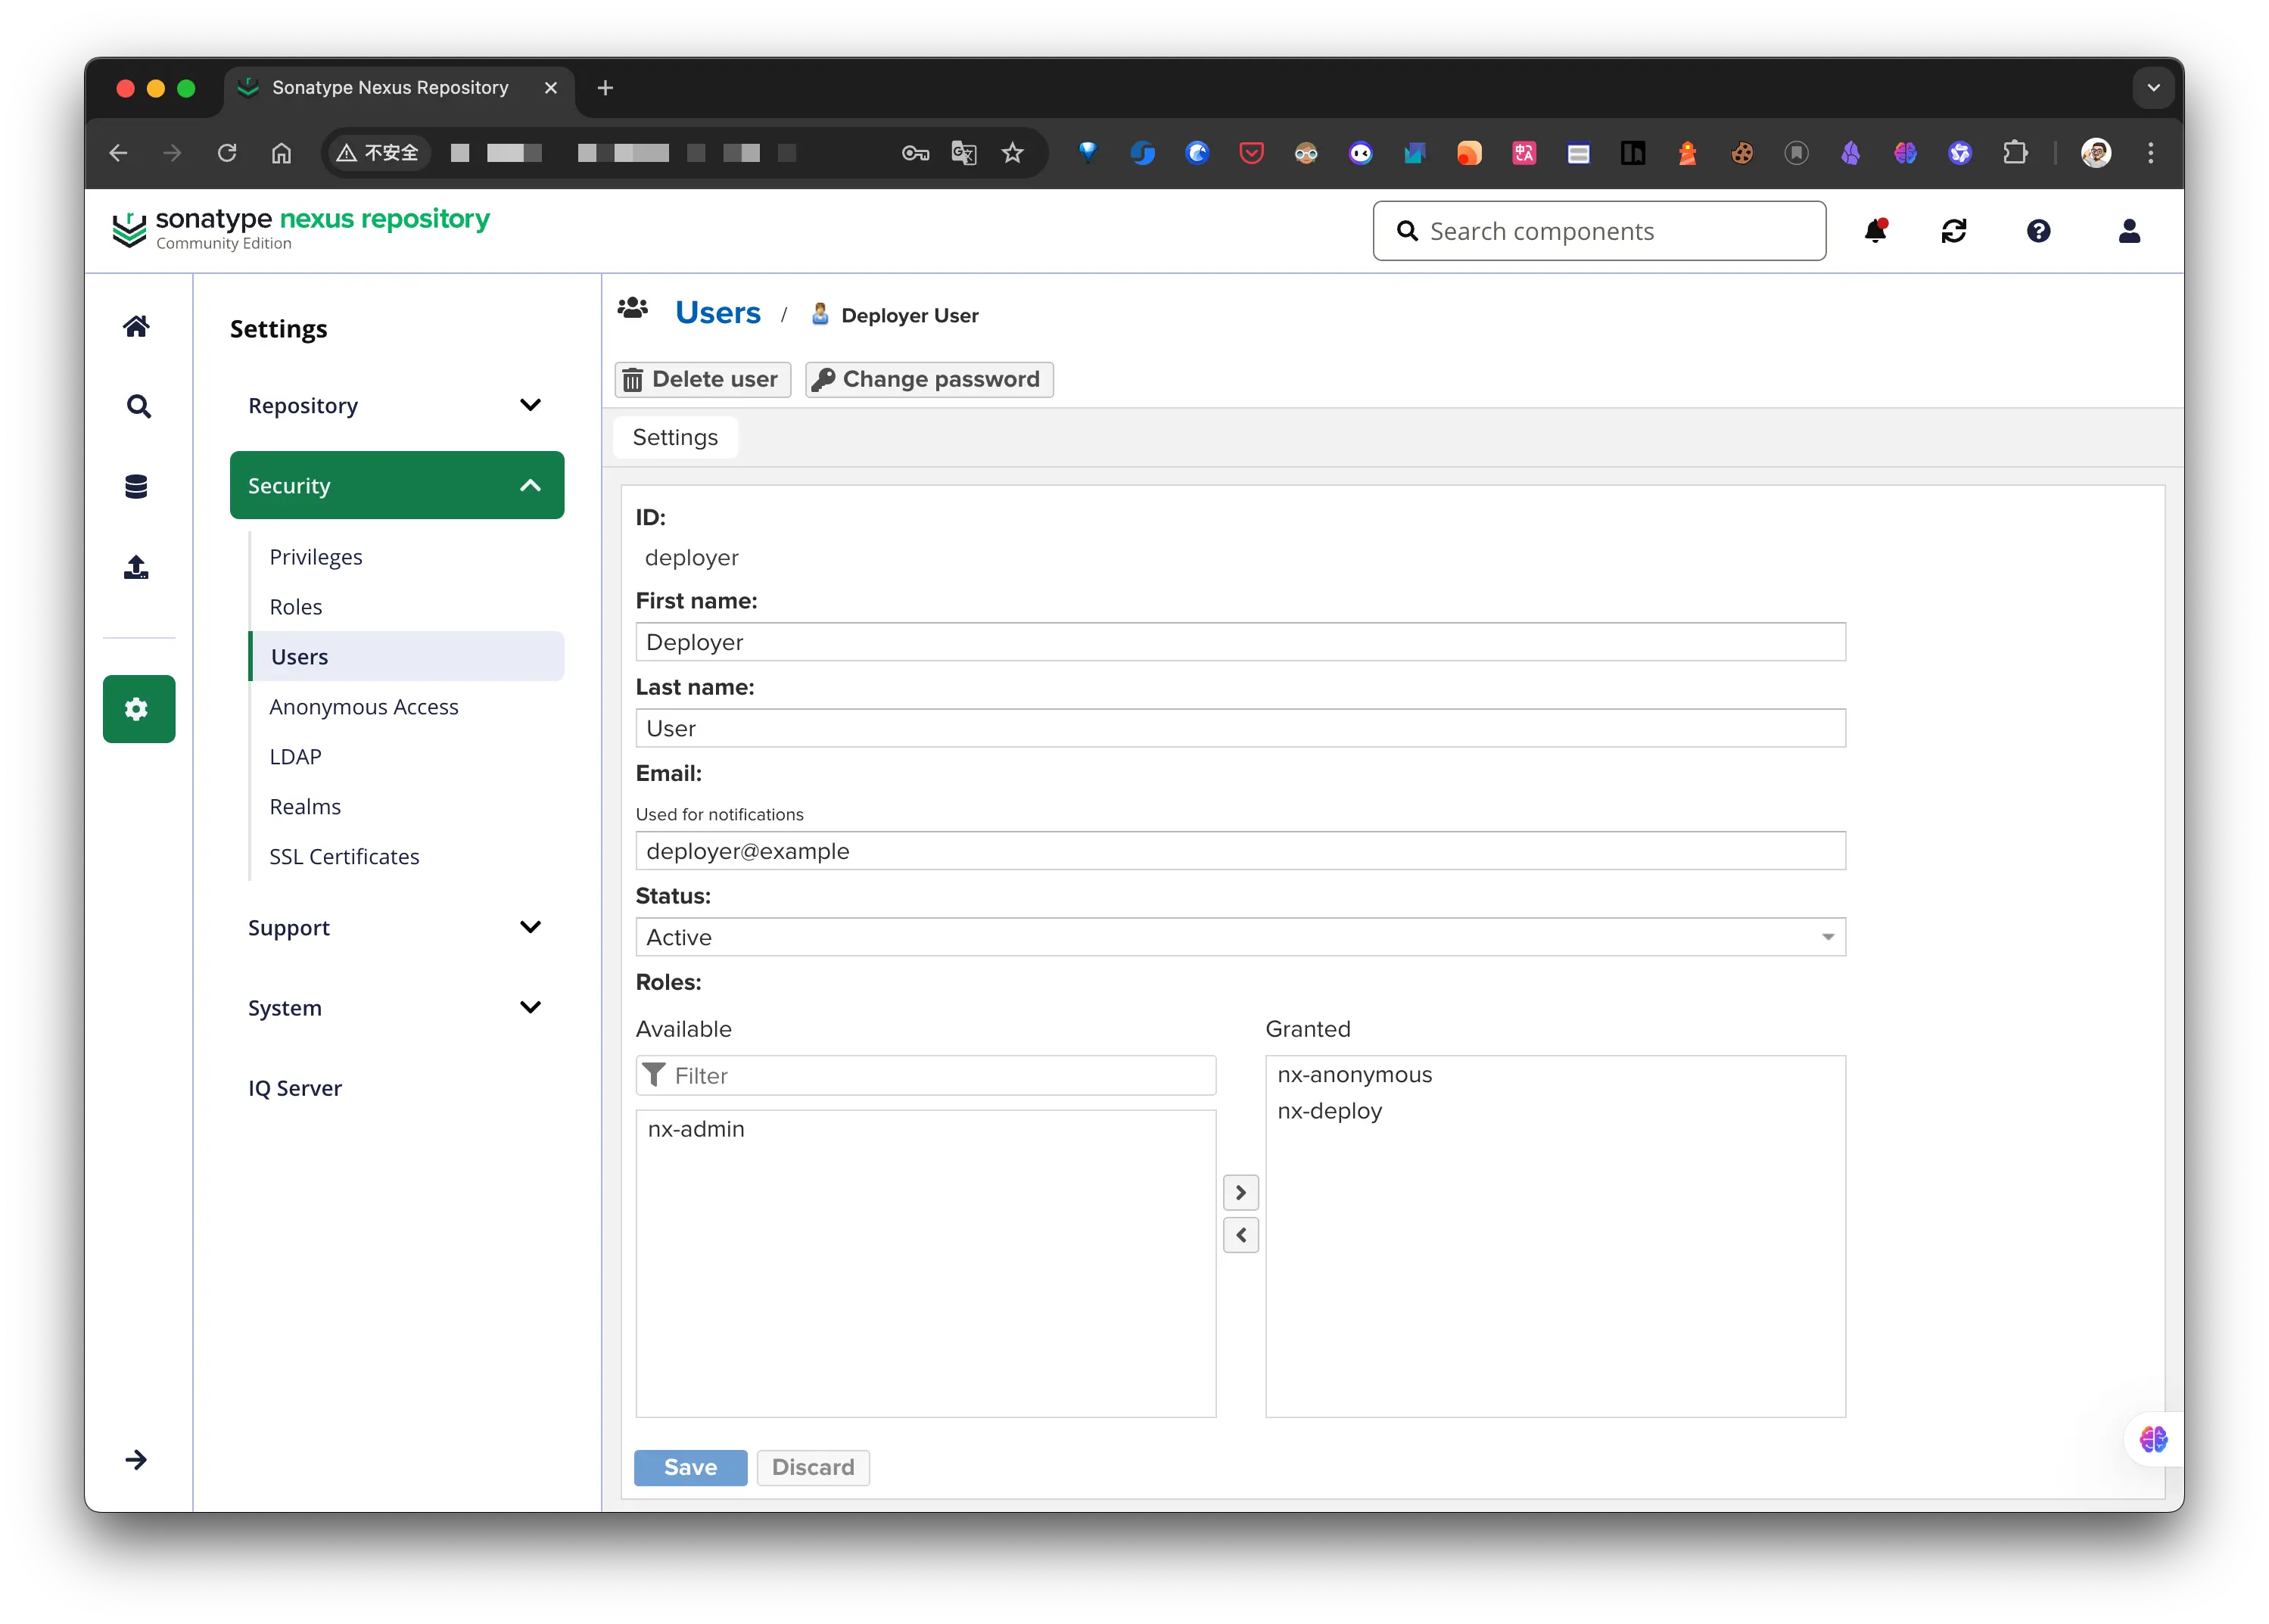This screenshot has height=1624, width=2269.
Task: Select the Settings tab
Action: pos(675,437)
